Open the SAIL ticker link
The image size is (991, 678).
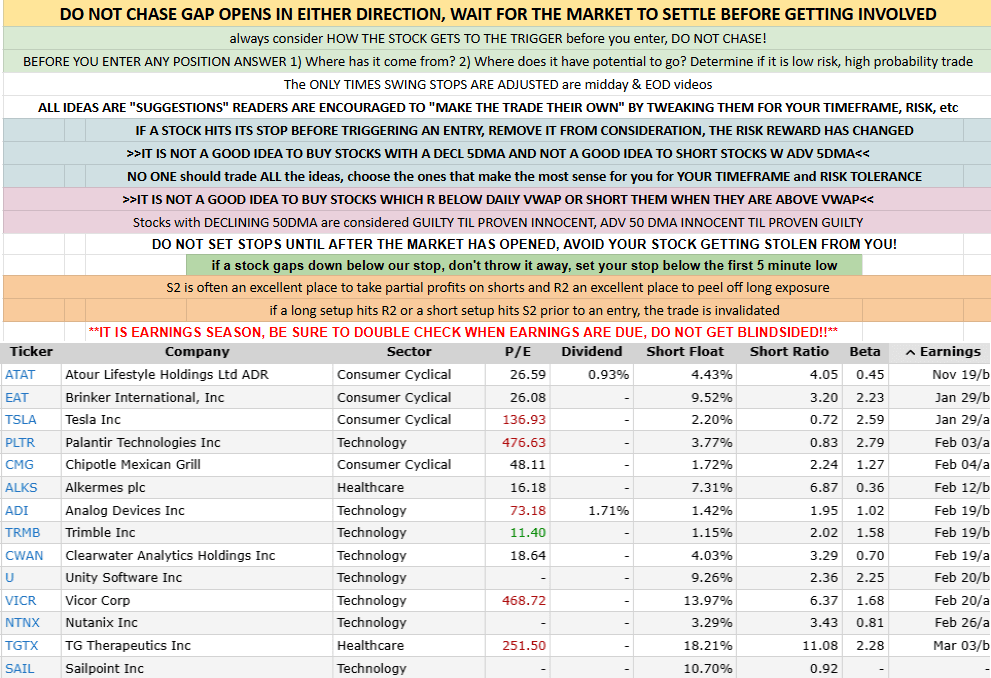(x=20, y=669)
